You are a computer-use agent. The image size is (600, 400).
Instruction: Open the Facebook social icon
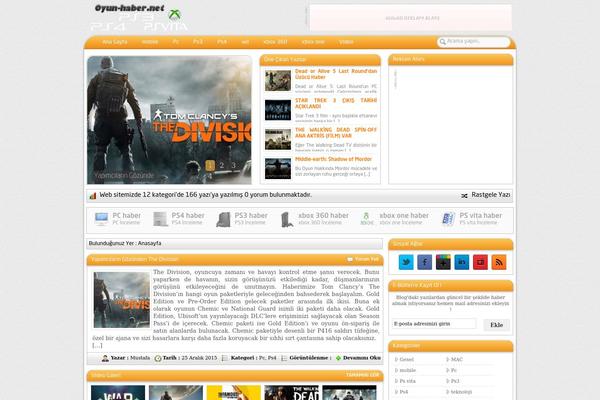click(424, 262)
